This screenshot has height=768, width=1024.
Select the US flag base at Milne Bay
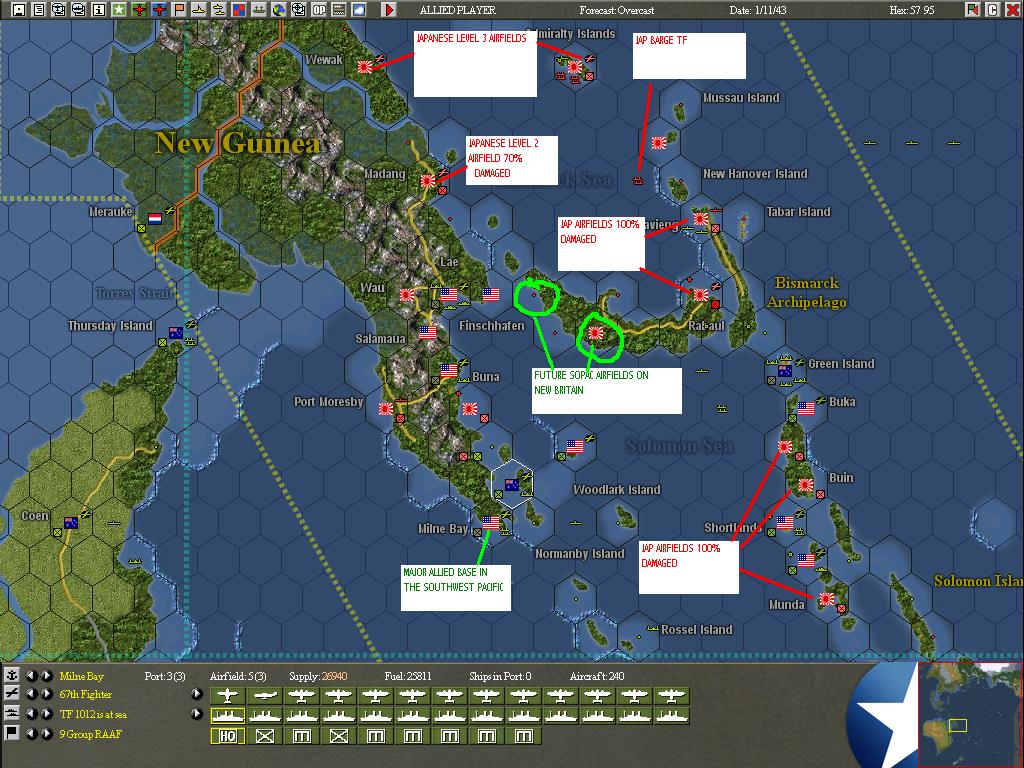click(490, 522)
